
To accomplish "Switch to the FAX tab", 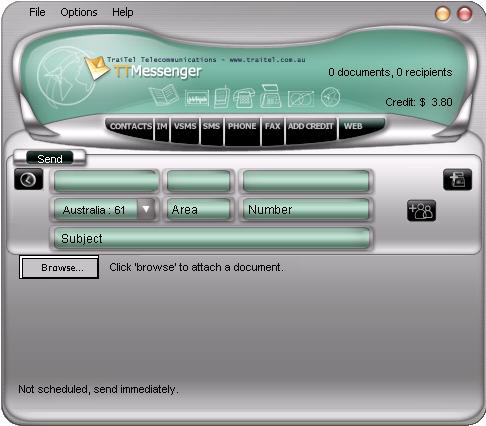I will point(273,126).
